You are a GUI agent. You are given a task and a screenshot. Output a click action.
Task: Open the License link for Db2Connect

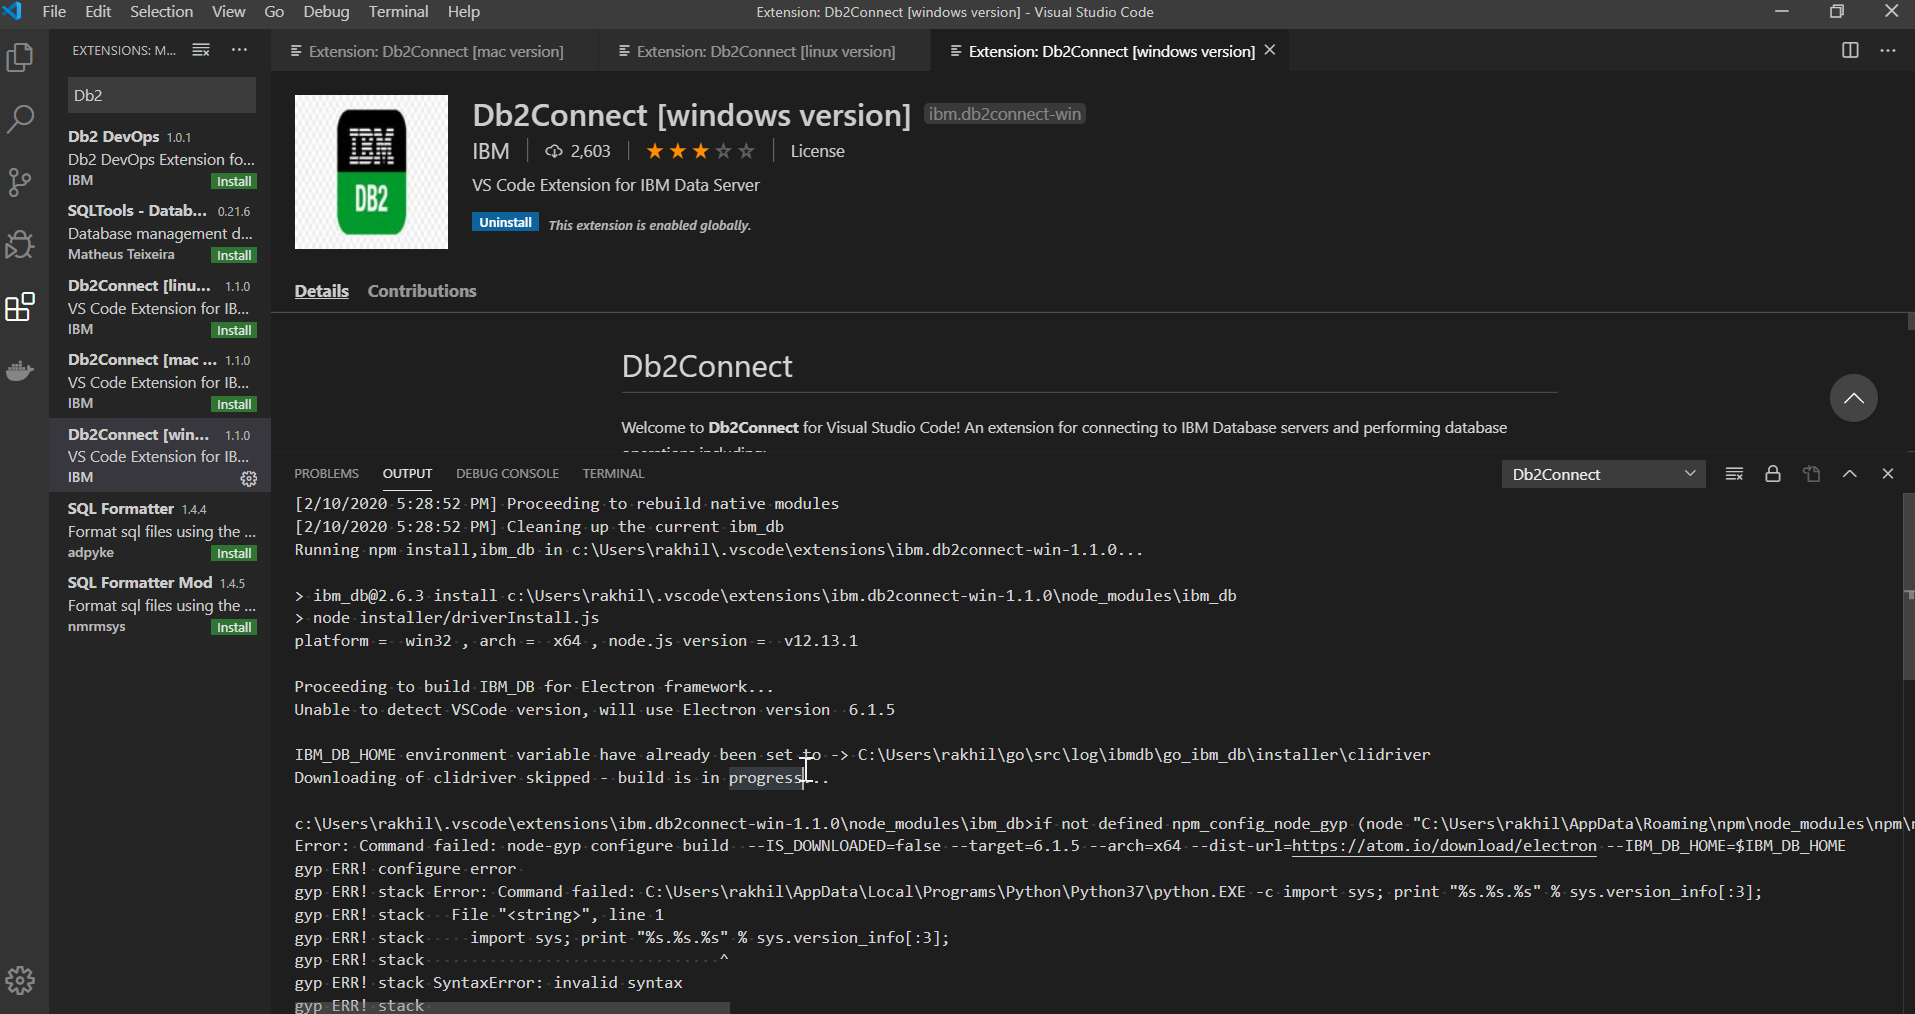(x=817, y=151)
